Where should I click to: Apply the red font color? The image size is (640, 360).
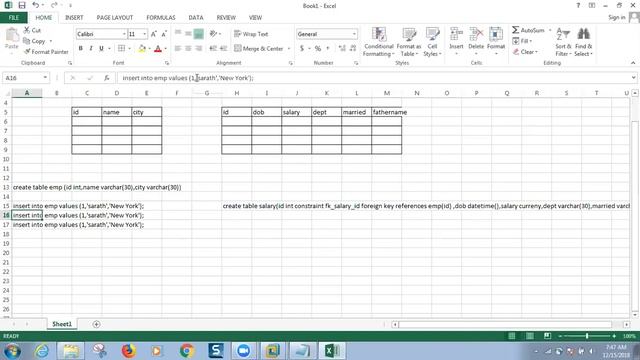[x=158, y=49]
